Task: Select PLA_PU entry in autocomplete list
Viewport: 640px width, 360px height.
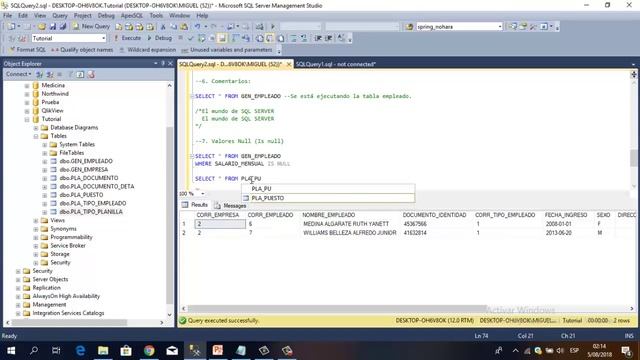Action: pyautogui.click(x=329, y=189)
